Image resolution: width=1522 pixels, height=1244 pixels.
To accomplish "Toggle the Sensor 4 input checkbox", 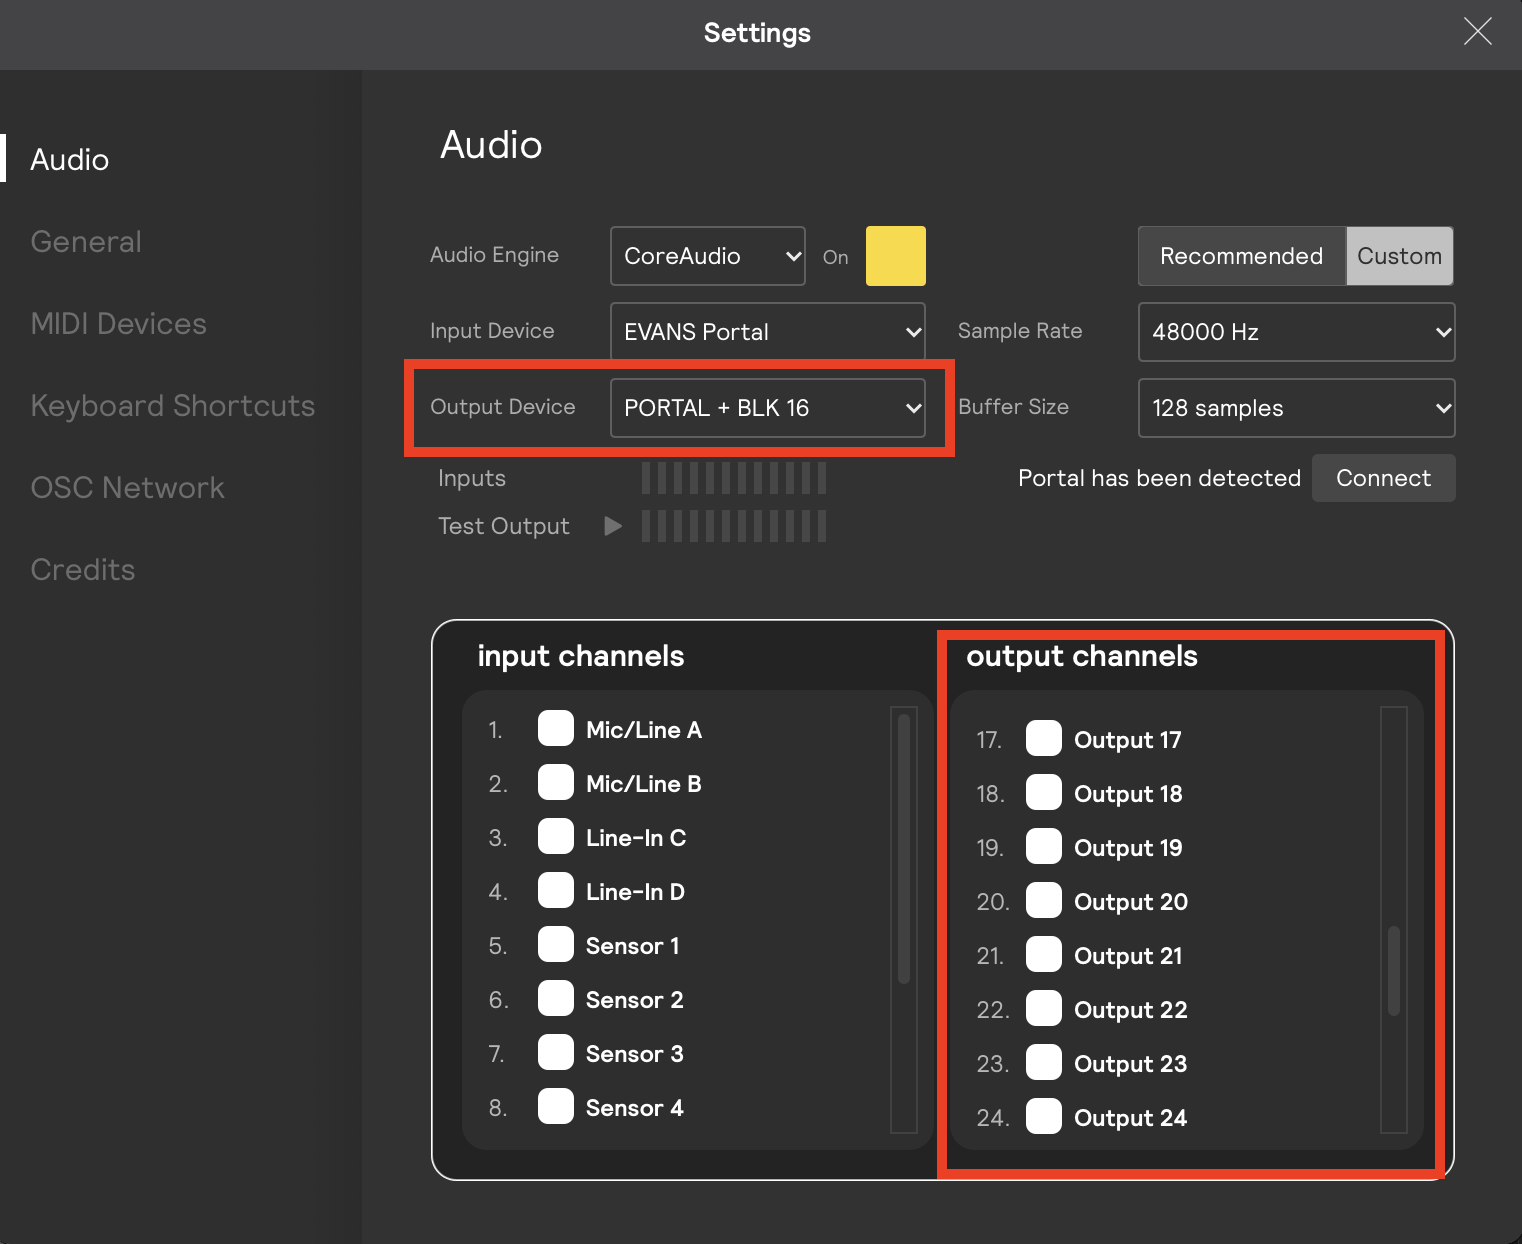I will click(x=556, y=1107).
